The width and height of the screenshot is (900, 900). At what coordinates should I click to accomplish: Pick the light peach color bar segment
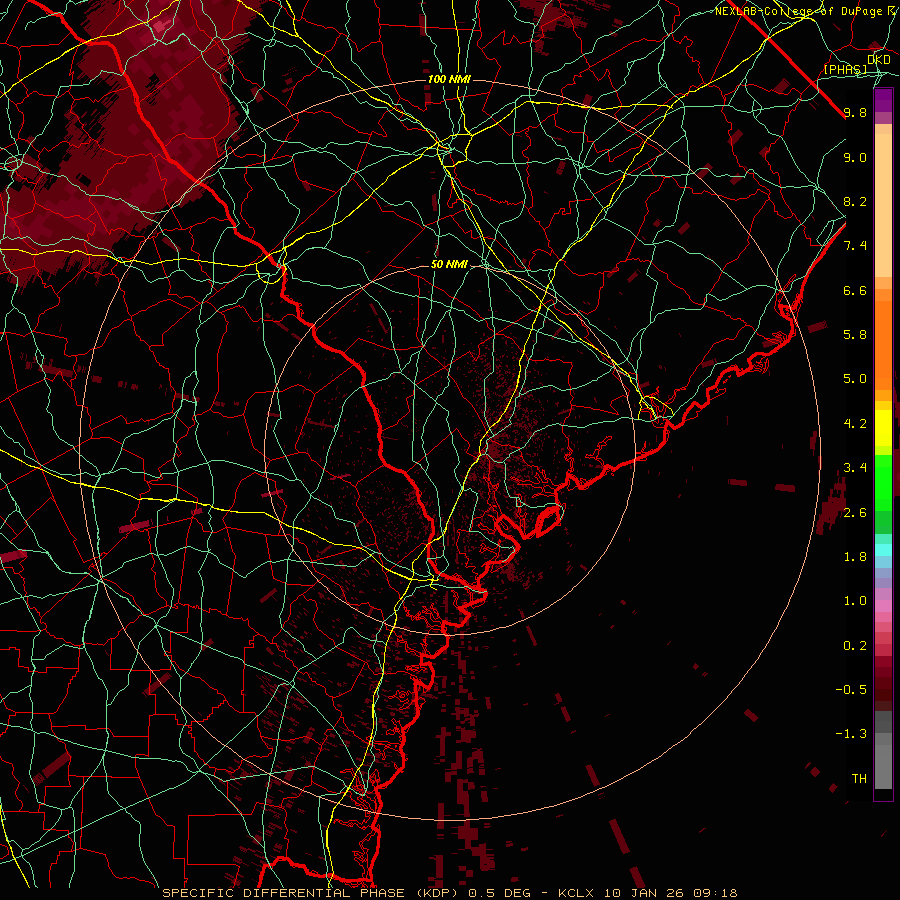(x=883, y=205)
